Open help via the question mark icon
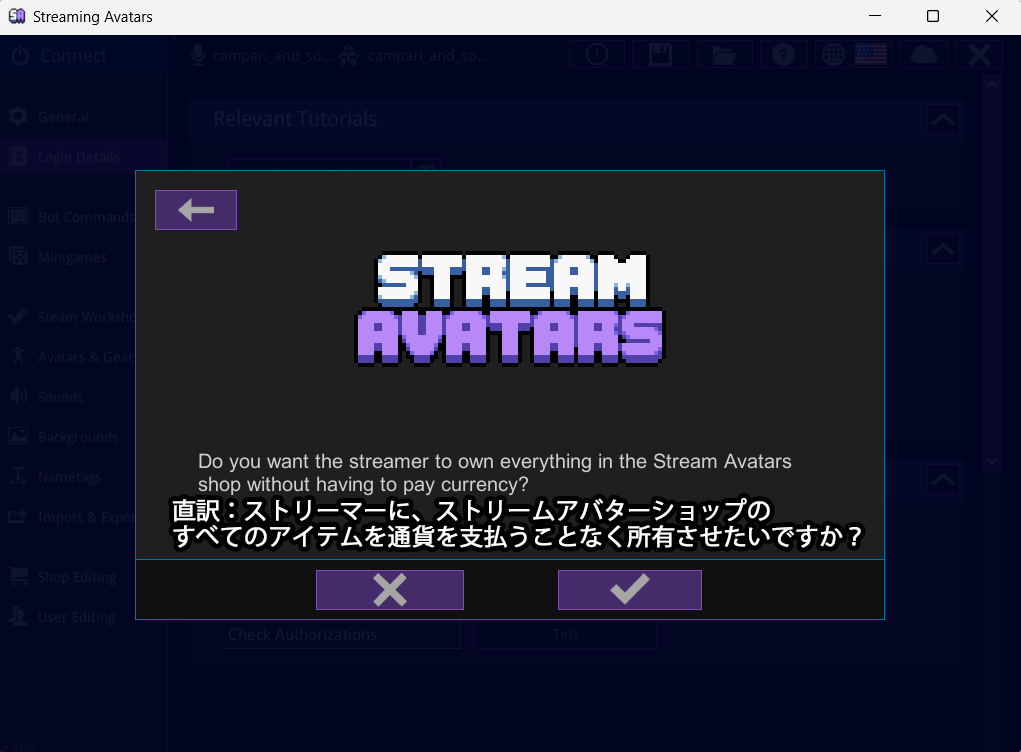This screenshot has height=752, width=1021. [x=783, y=54]
